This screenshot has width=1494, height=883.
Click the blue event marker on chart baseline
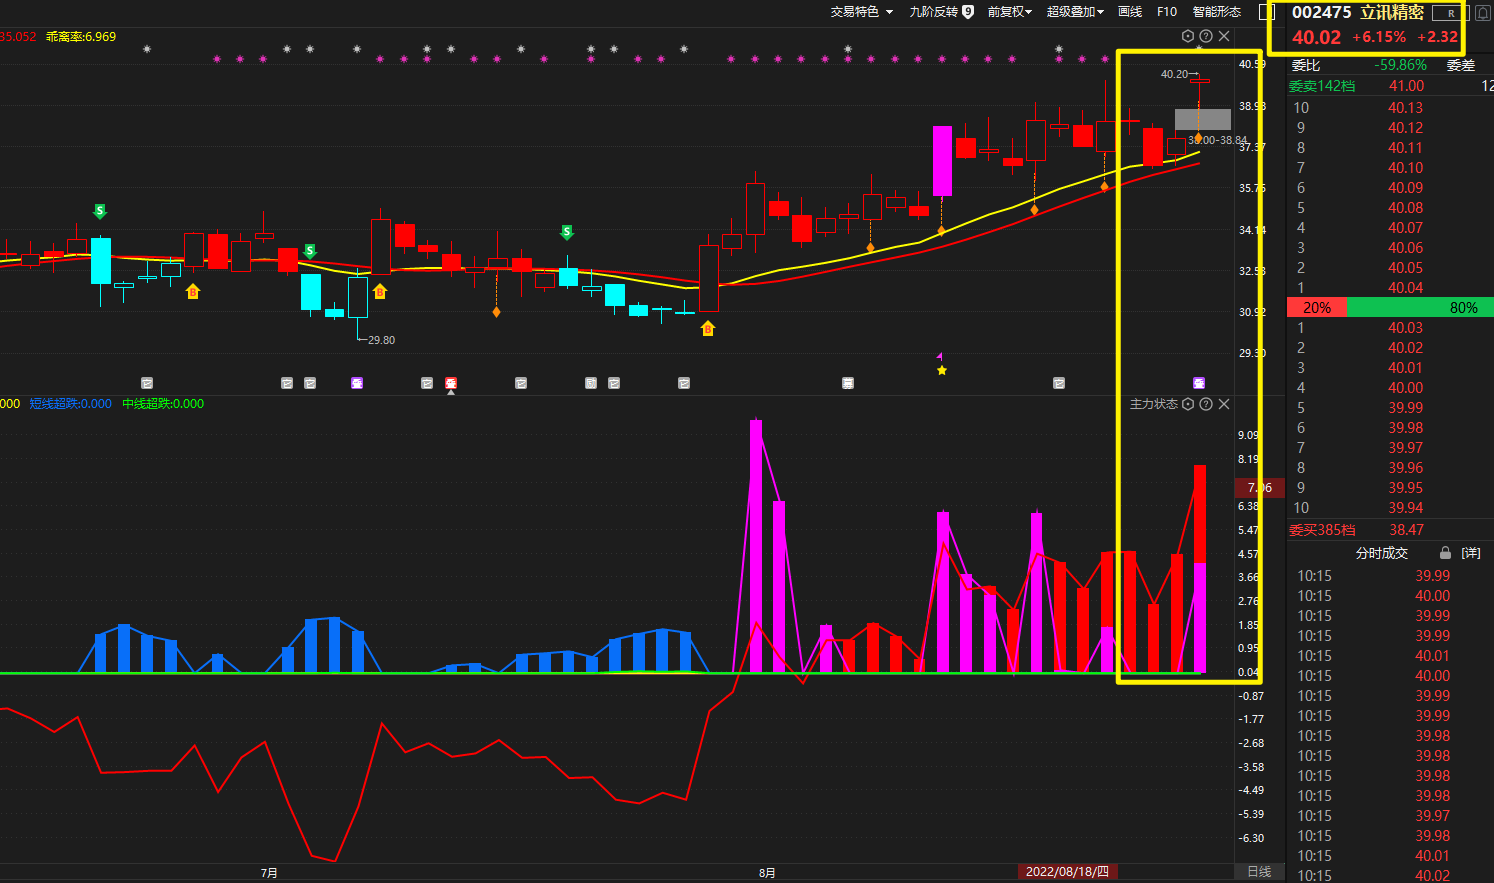(591, 383)
